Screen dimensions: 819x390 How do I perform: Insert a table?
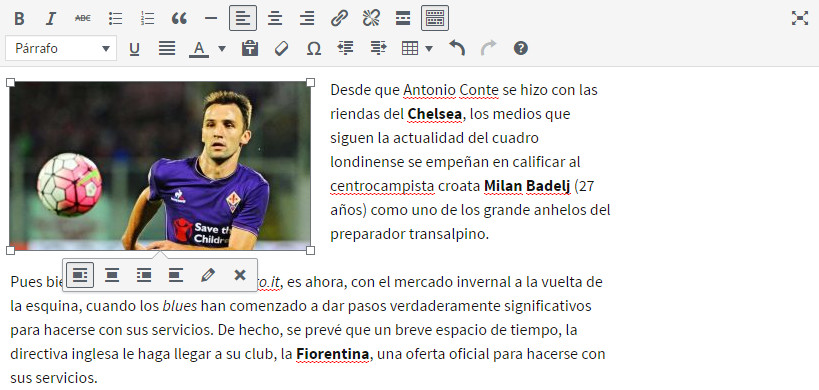(x=410, y=49)
